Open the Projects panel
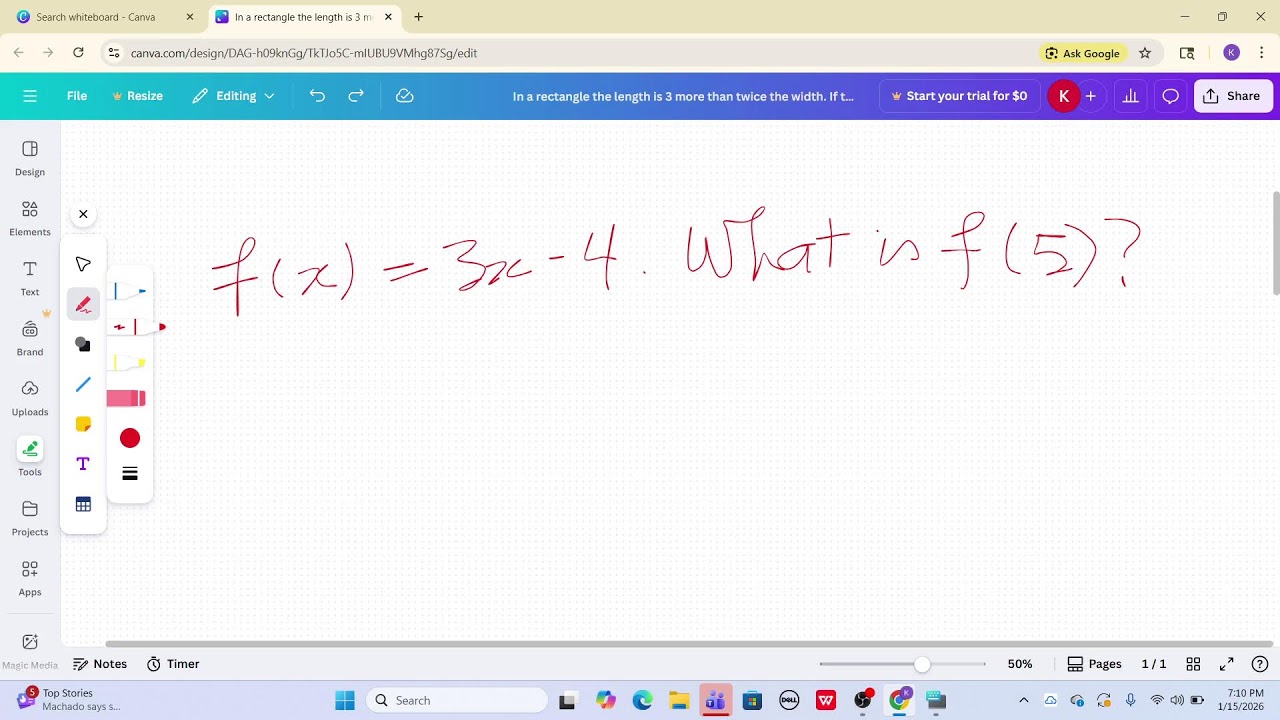This screenshot has width=1280, height=720. (30, 518)
